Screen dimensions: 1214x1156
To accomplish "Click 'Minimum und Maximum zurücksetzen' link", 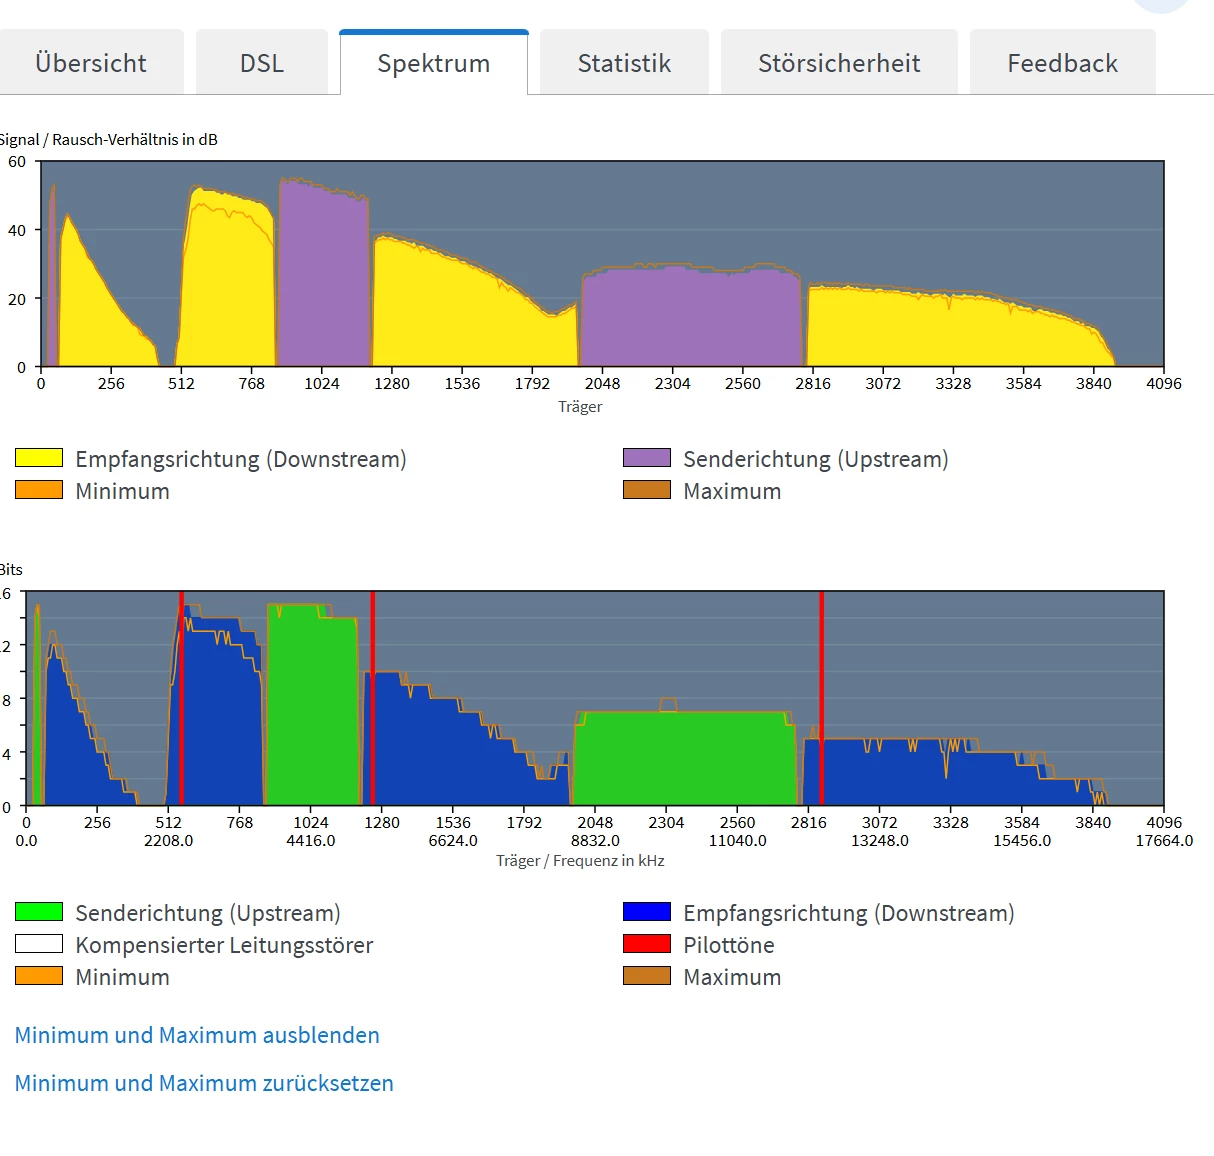I will (204, 1083).
